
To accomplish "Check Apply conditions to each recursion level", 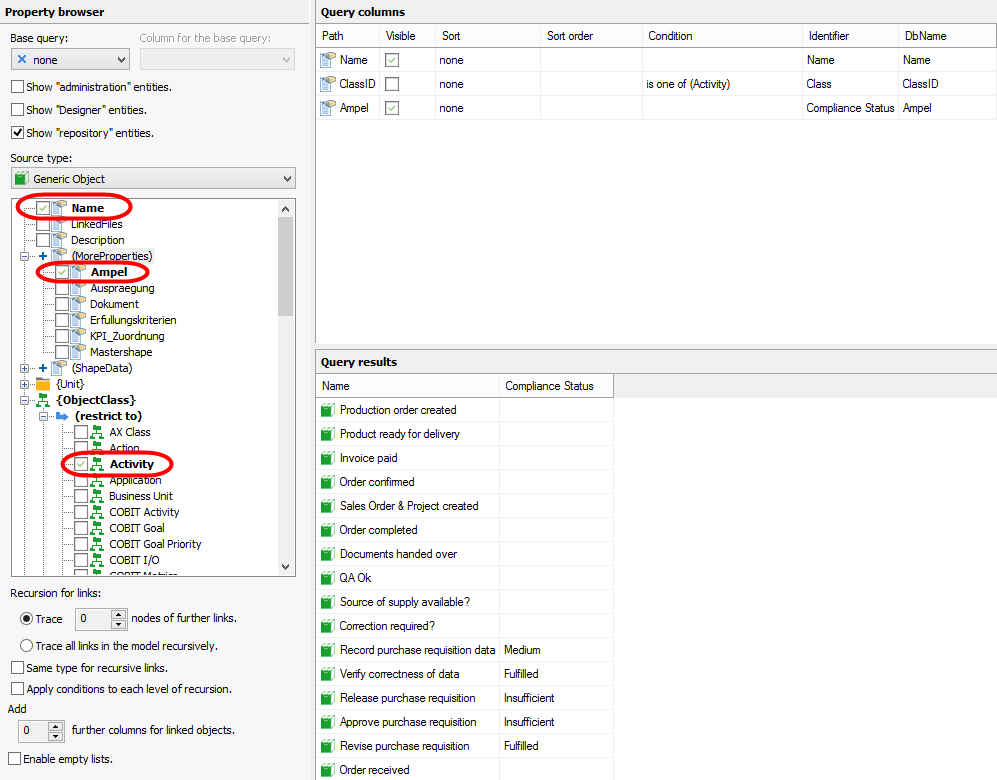I will pyautogui.click(x=18, y=688).
